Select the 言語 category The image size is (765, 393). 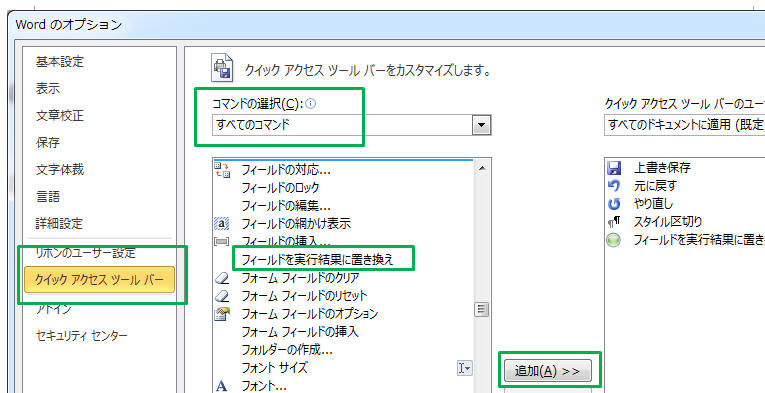[x=48, y=196]
